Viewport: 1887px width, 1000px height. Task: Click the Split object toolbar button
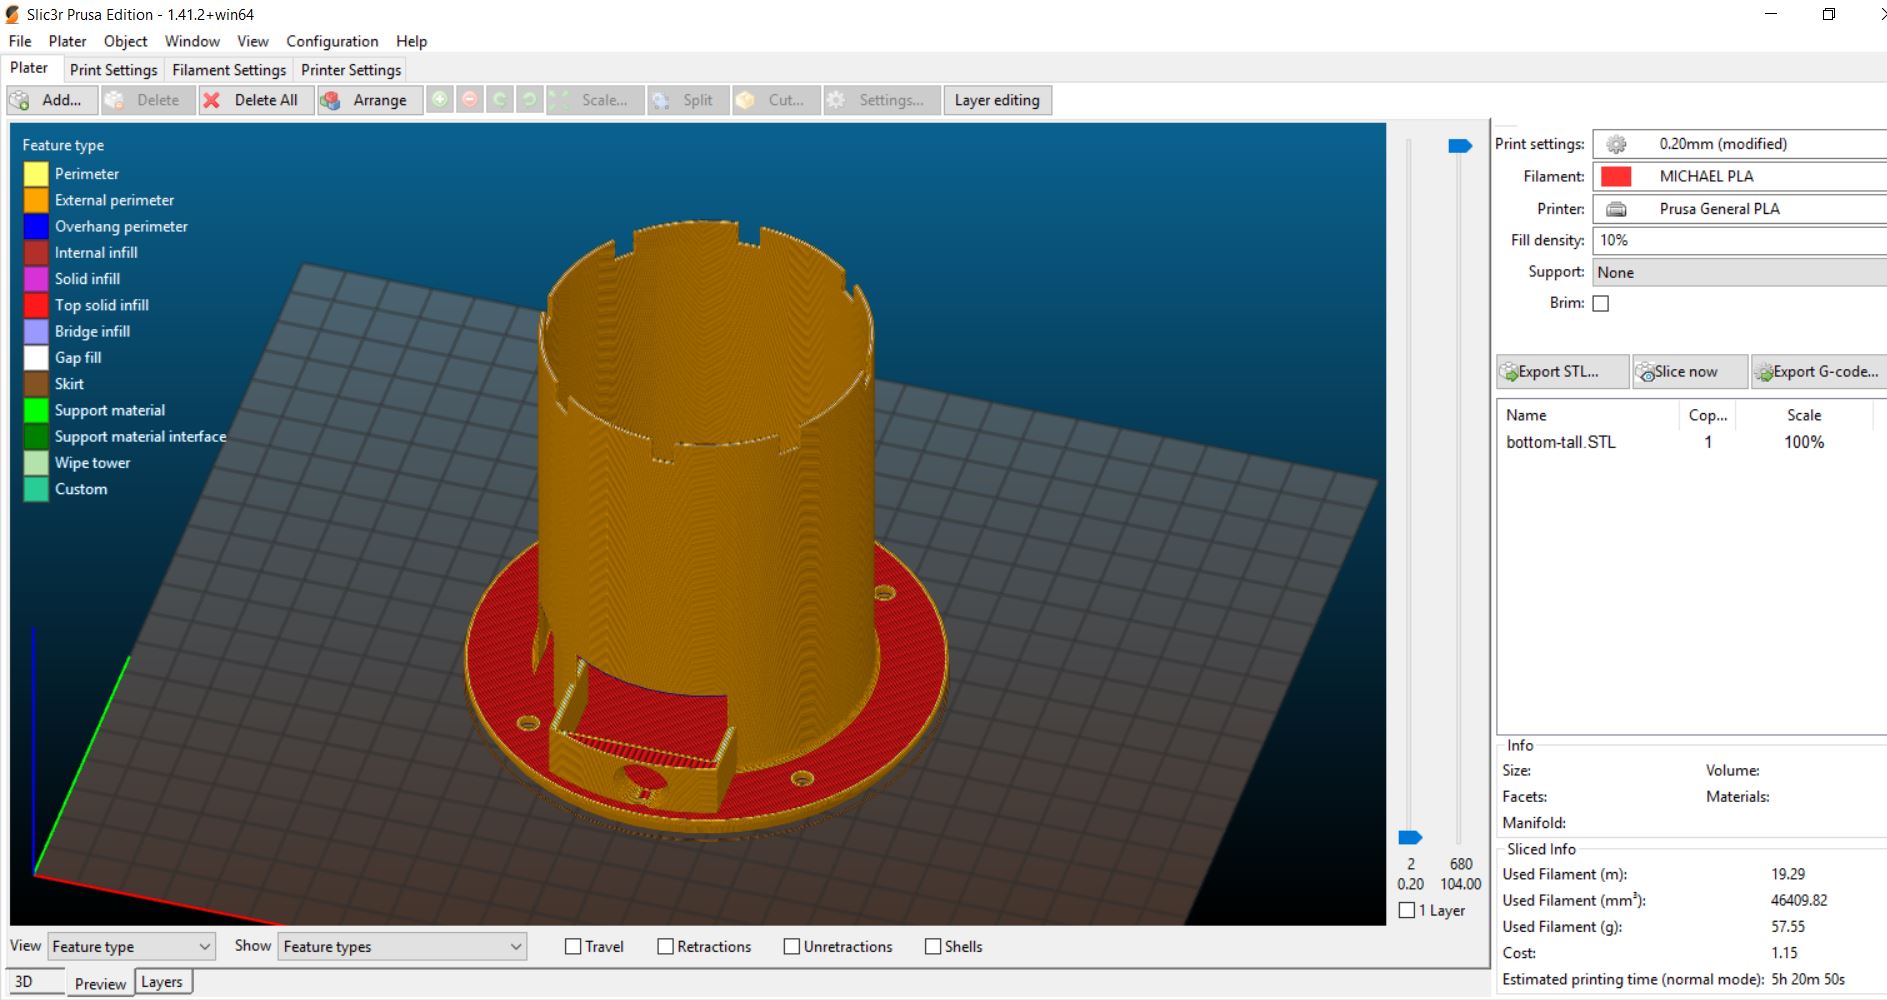(x=687, y=100)
